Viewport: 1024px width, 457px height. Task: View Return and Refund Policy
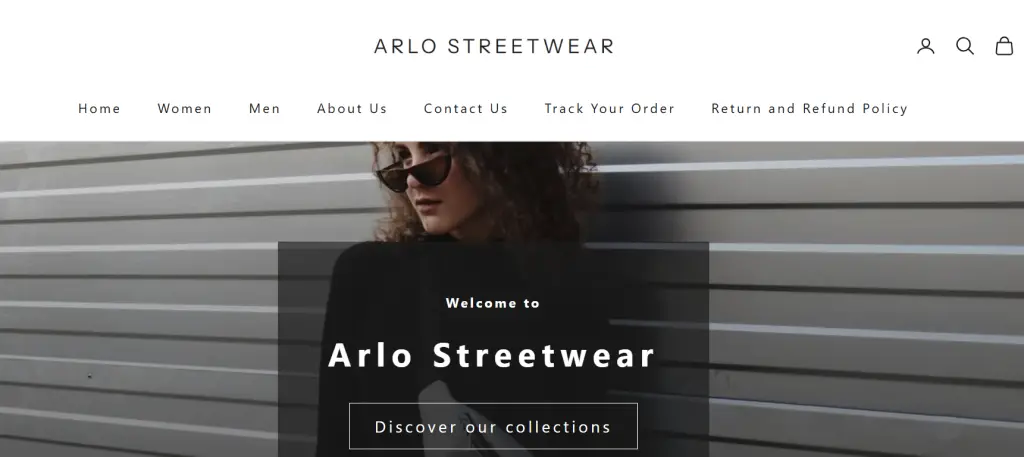pyautogui.click(x=809, y=108)
